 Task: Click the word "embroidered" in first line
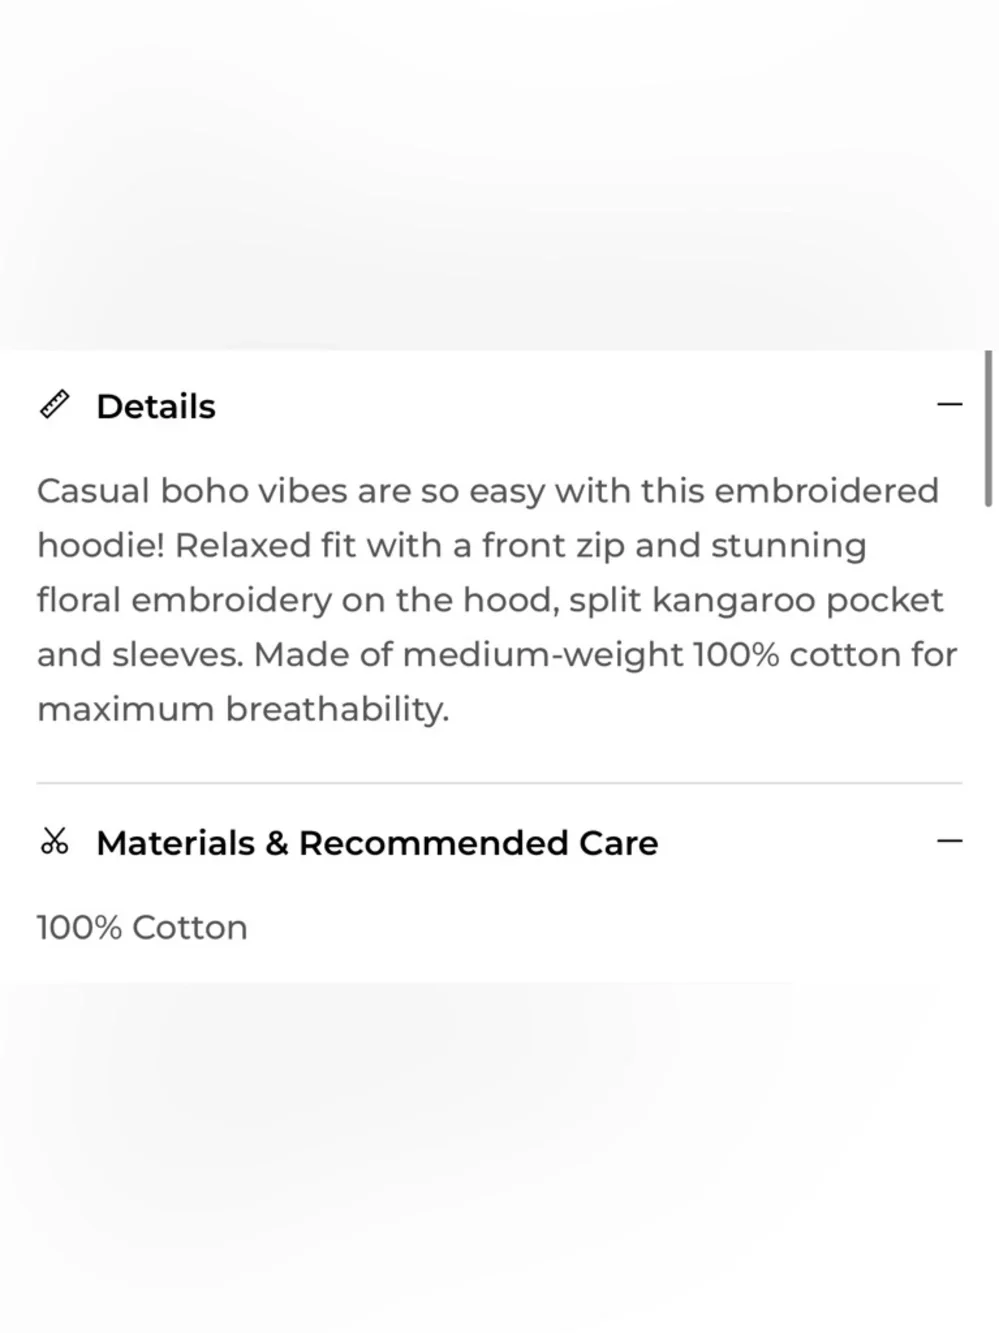[x=826, y=491]
